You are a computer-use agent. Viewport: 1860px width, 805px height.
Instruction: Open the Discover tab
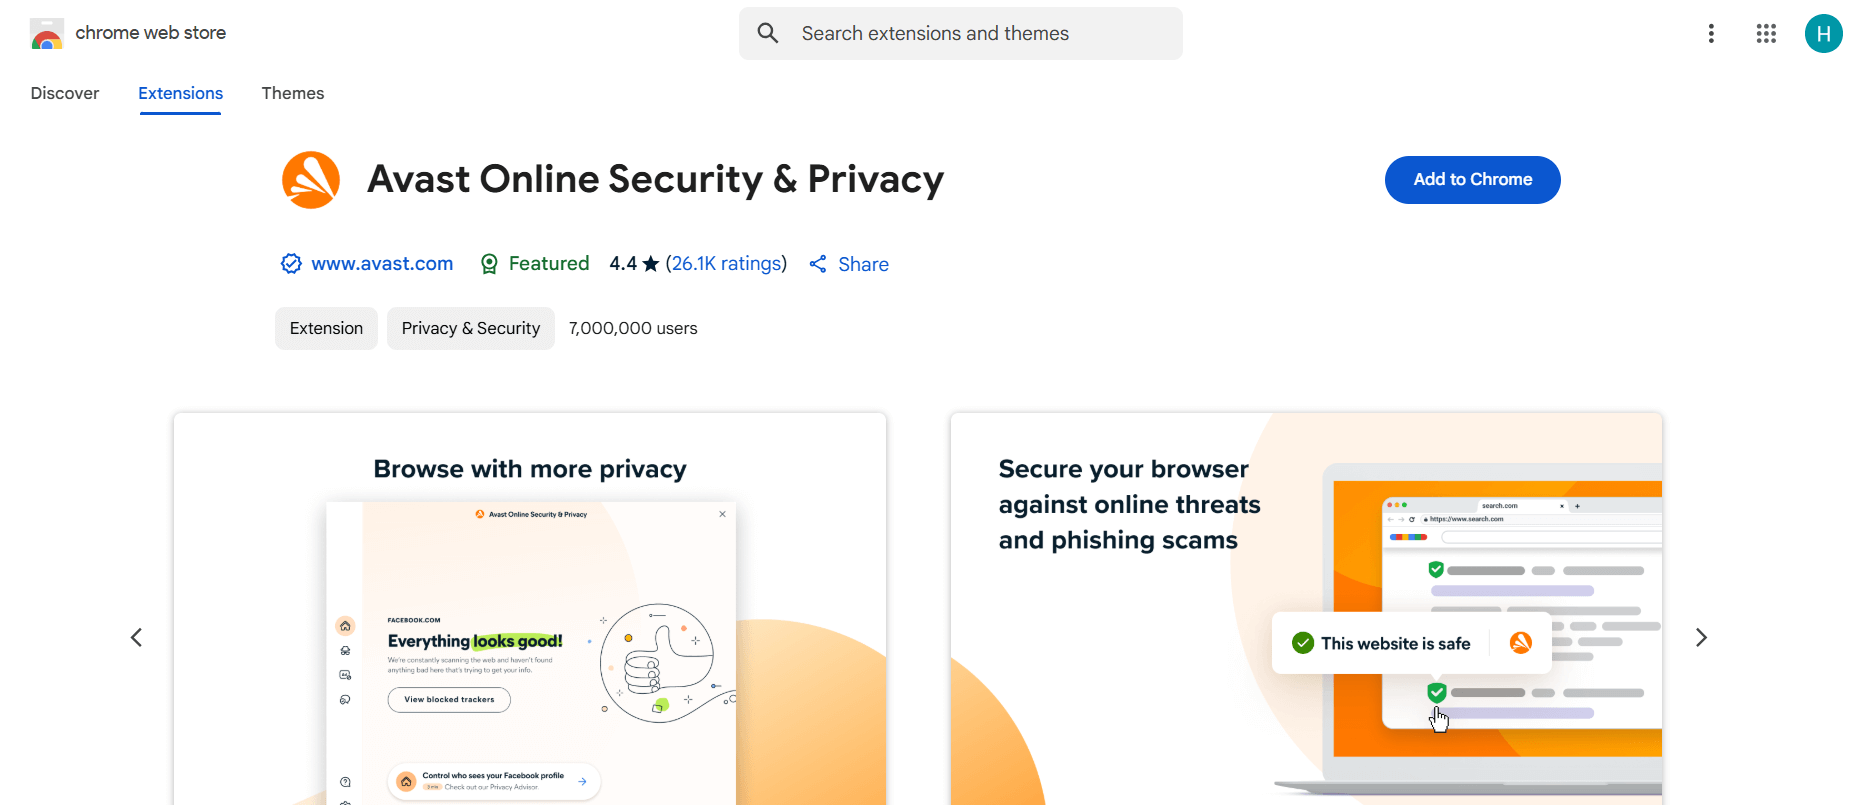tap(64, 92)
